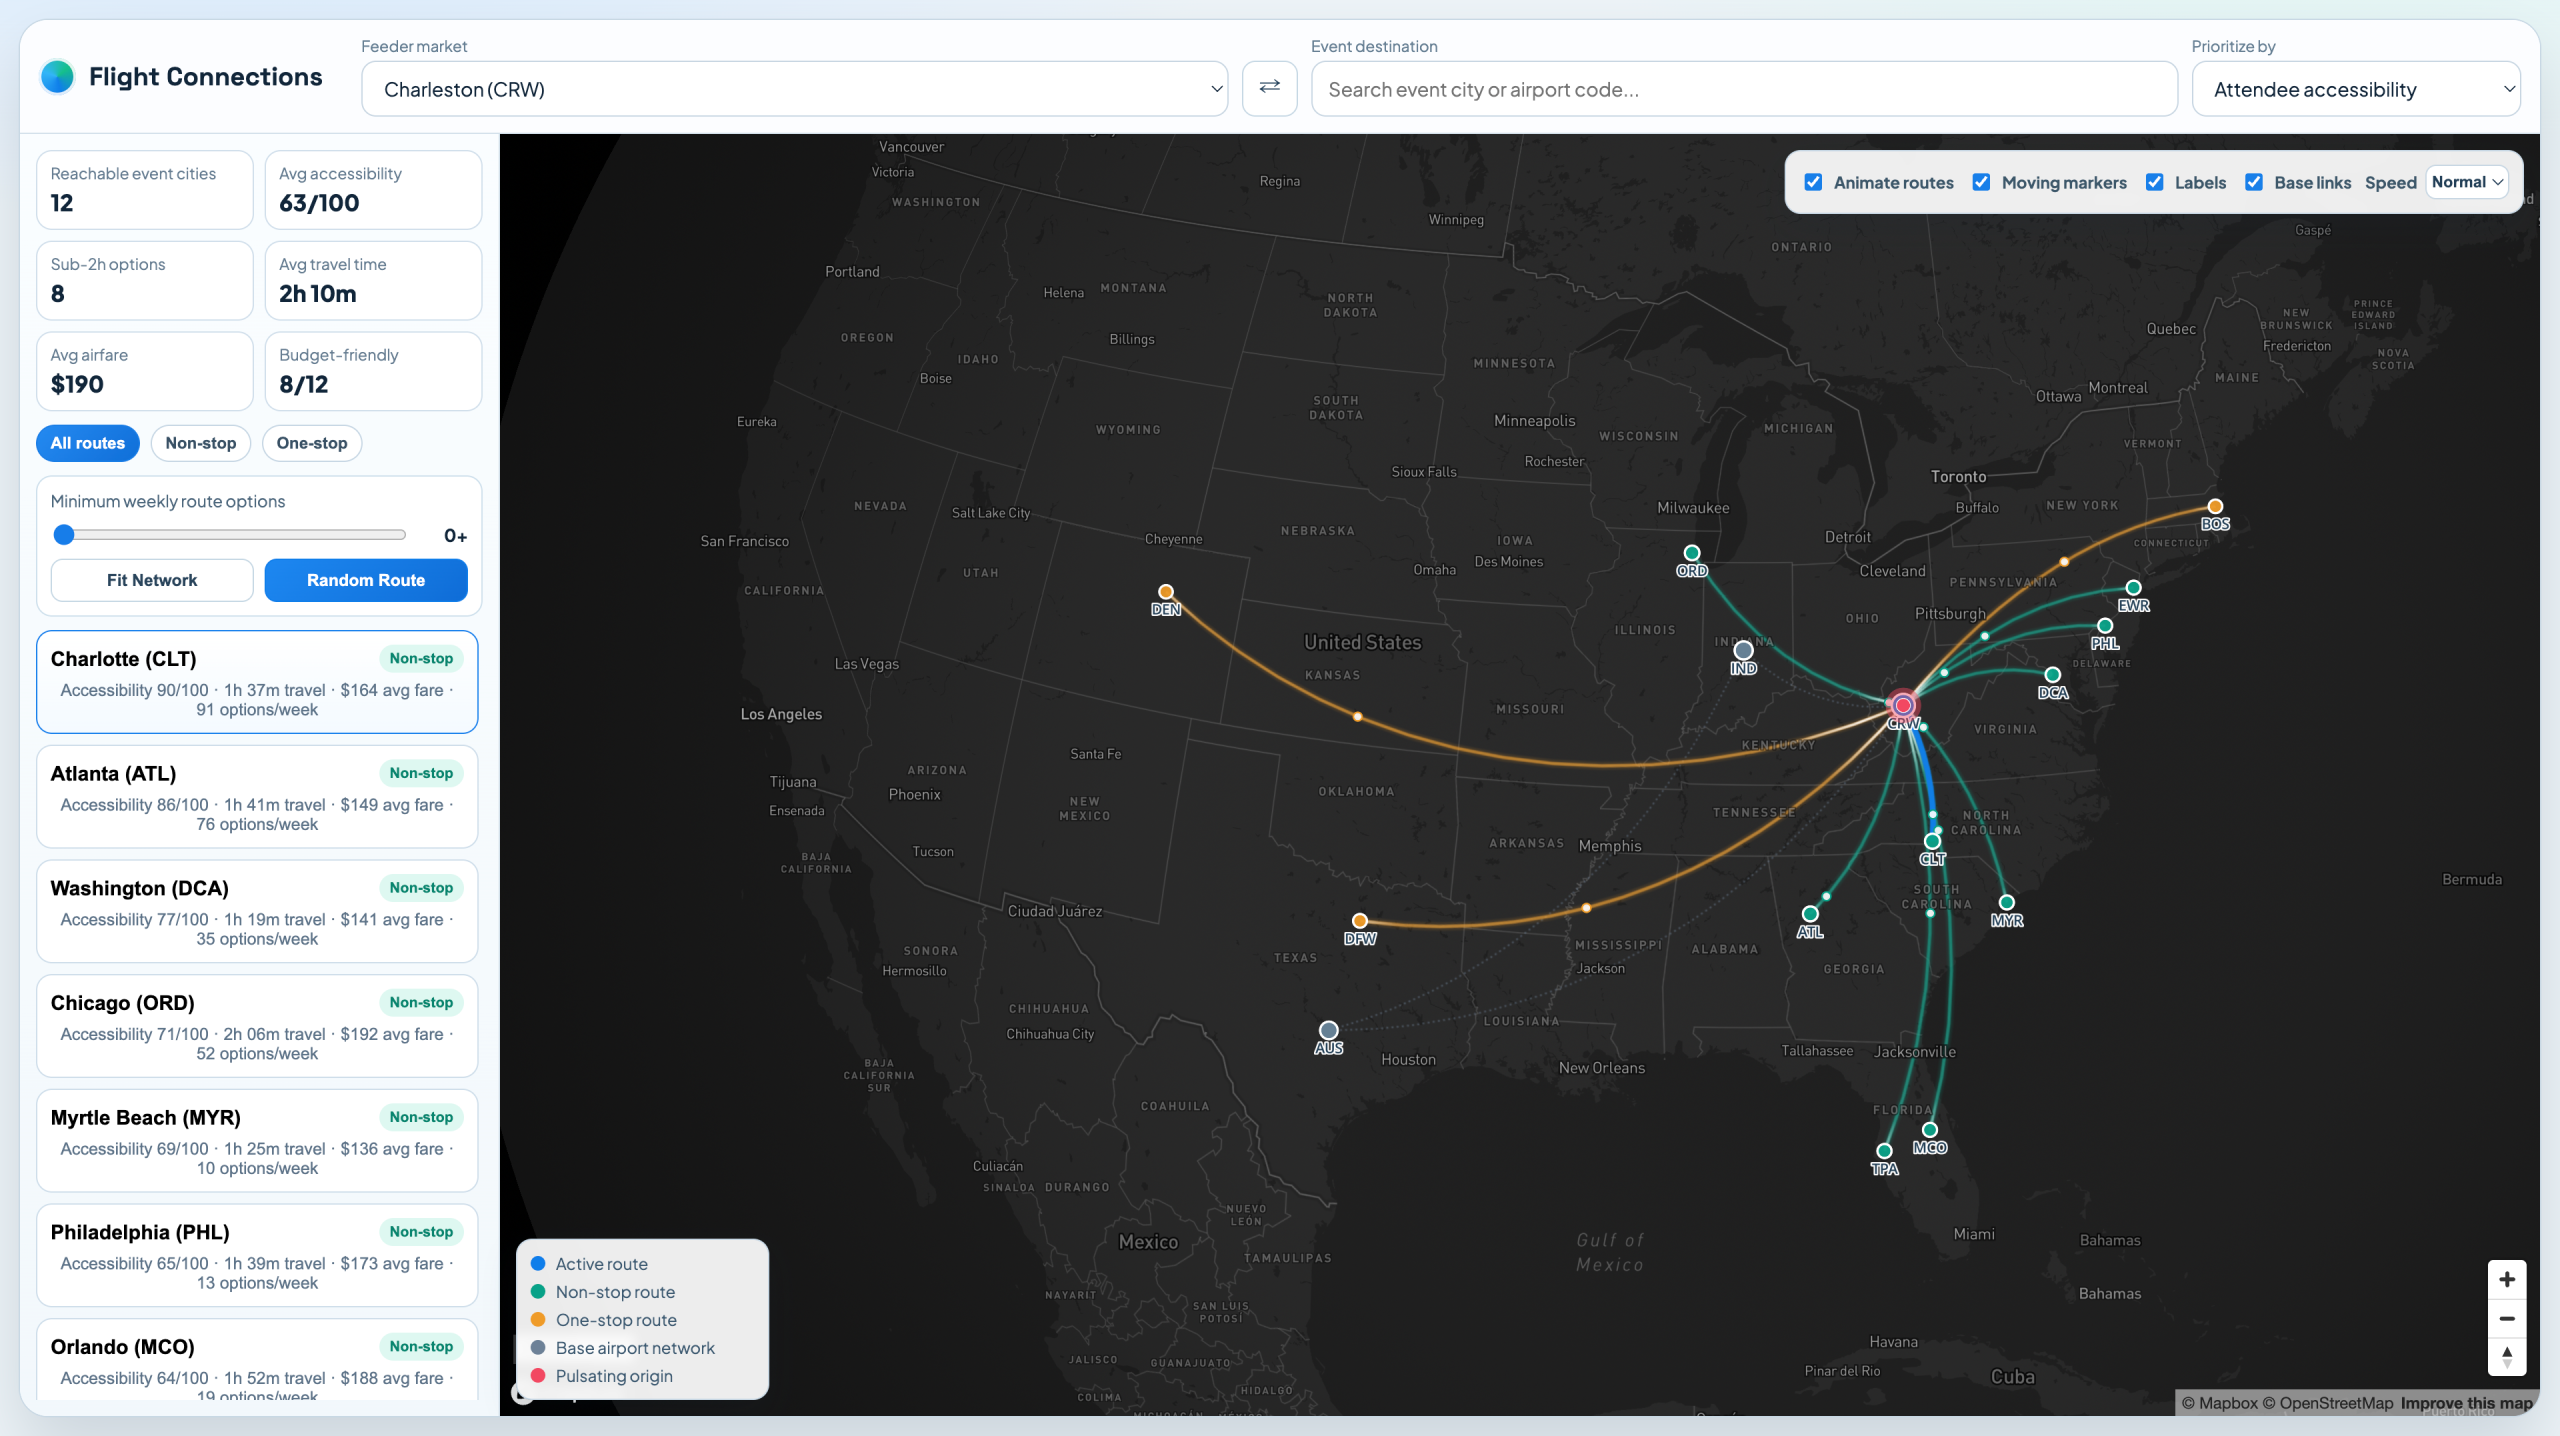Open the Speed Normal dropdown
2560x1436 pixels.
(x=2466, y=182)
